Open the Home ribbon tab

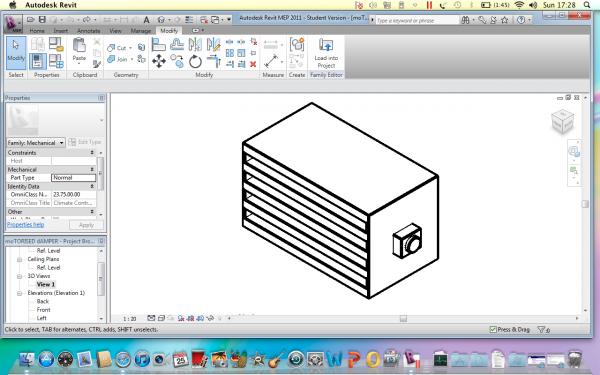point(37,31)
